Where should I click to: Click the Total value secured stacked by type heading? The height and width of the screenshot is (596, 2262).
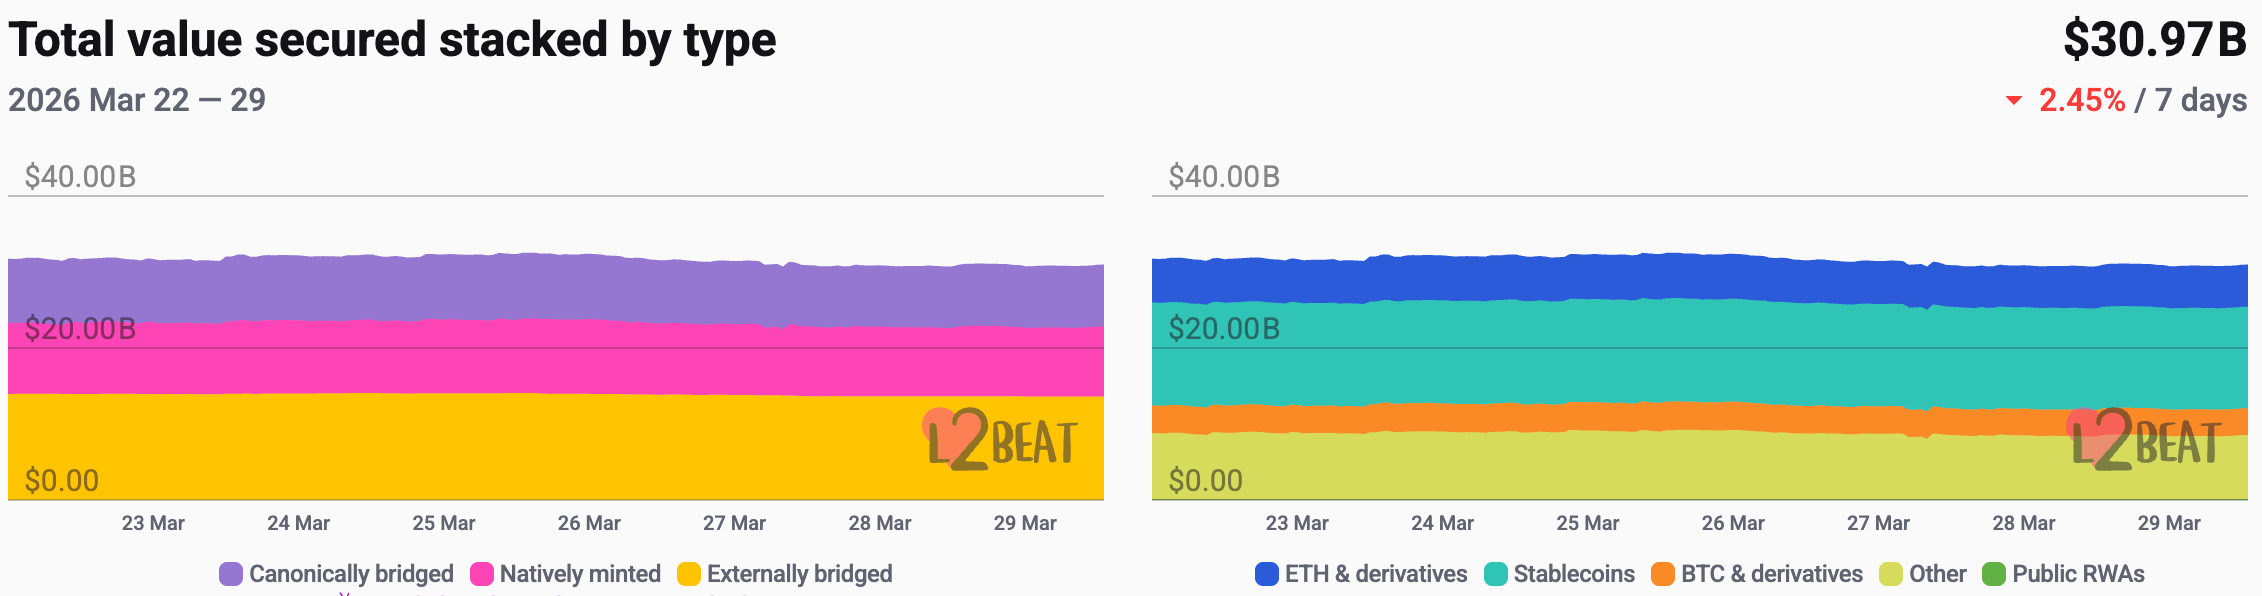coord(392,40)
